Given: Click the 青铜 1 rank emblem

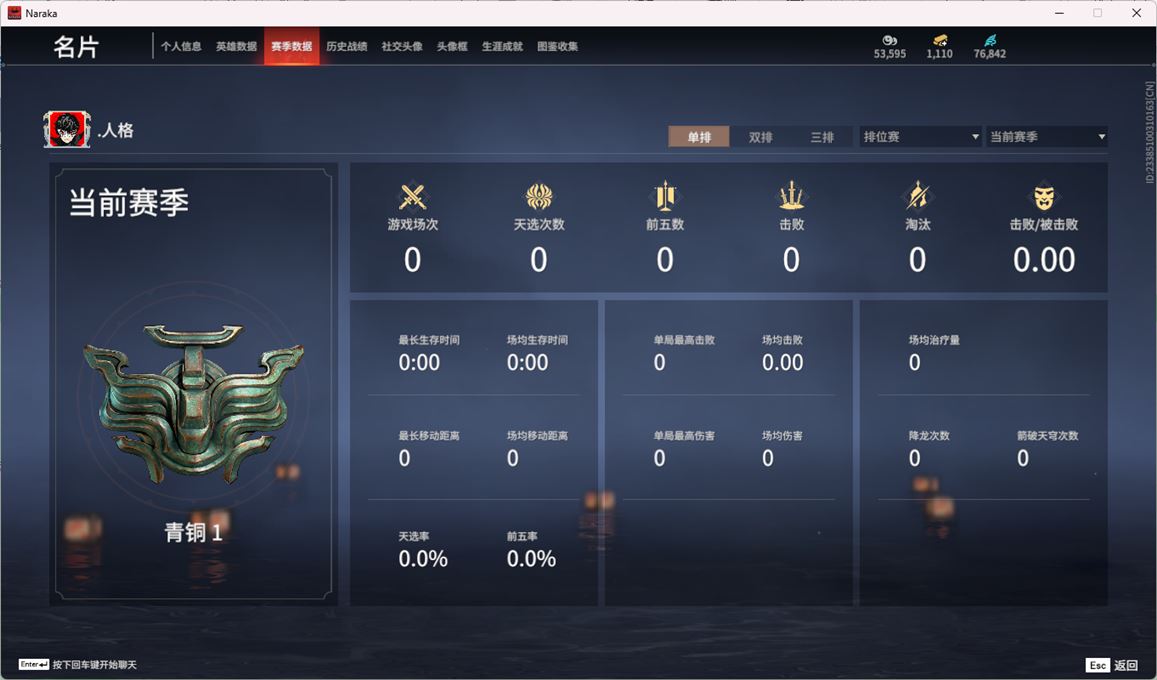Looking at the screenshot, I should (193, 403).
